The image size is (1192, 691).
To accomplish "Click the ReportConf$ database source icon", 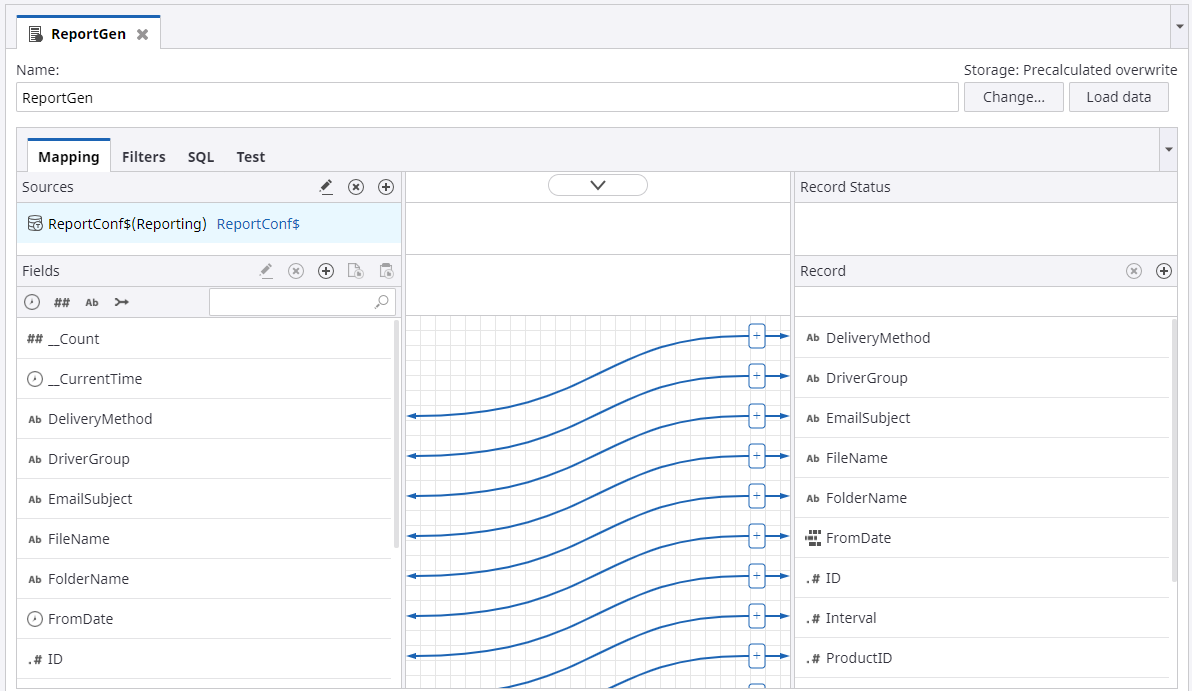I will pyautogui.click(x=35, y=224).
